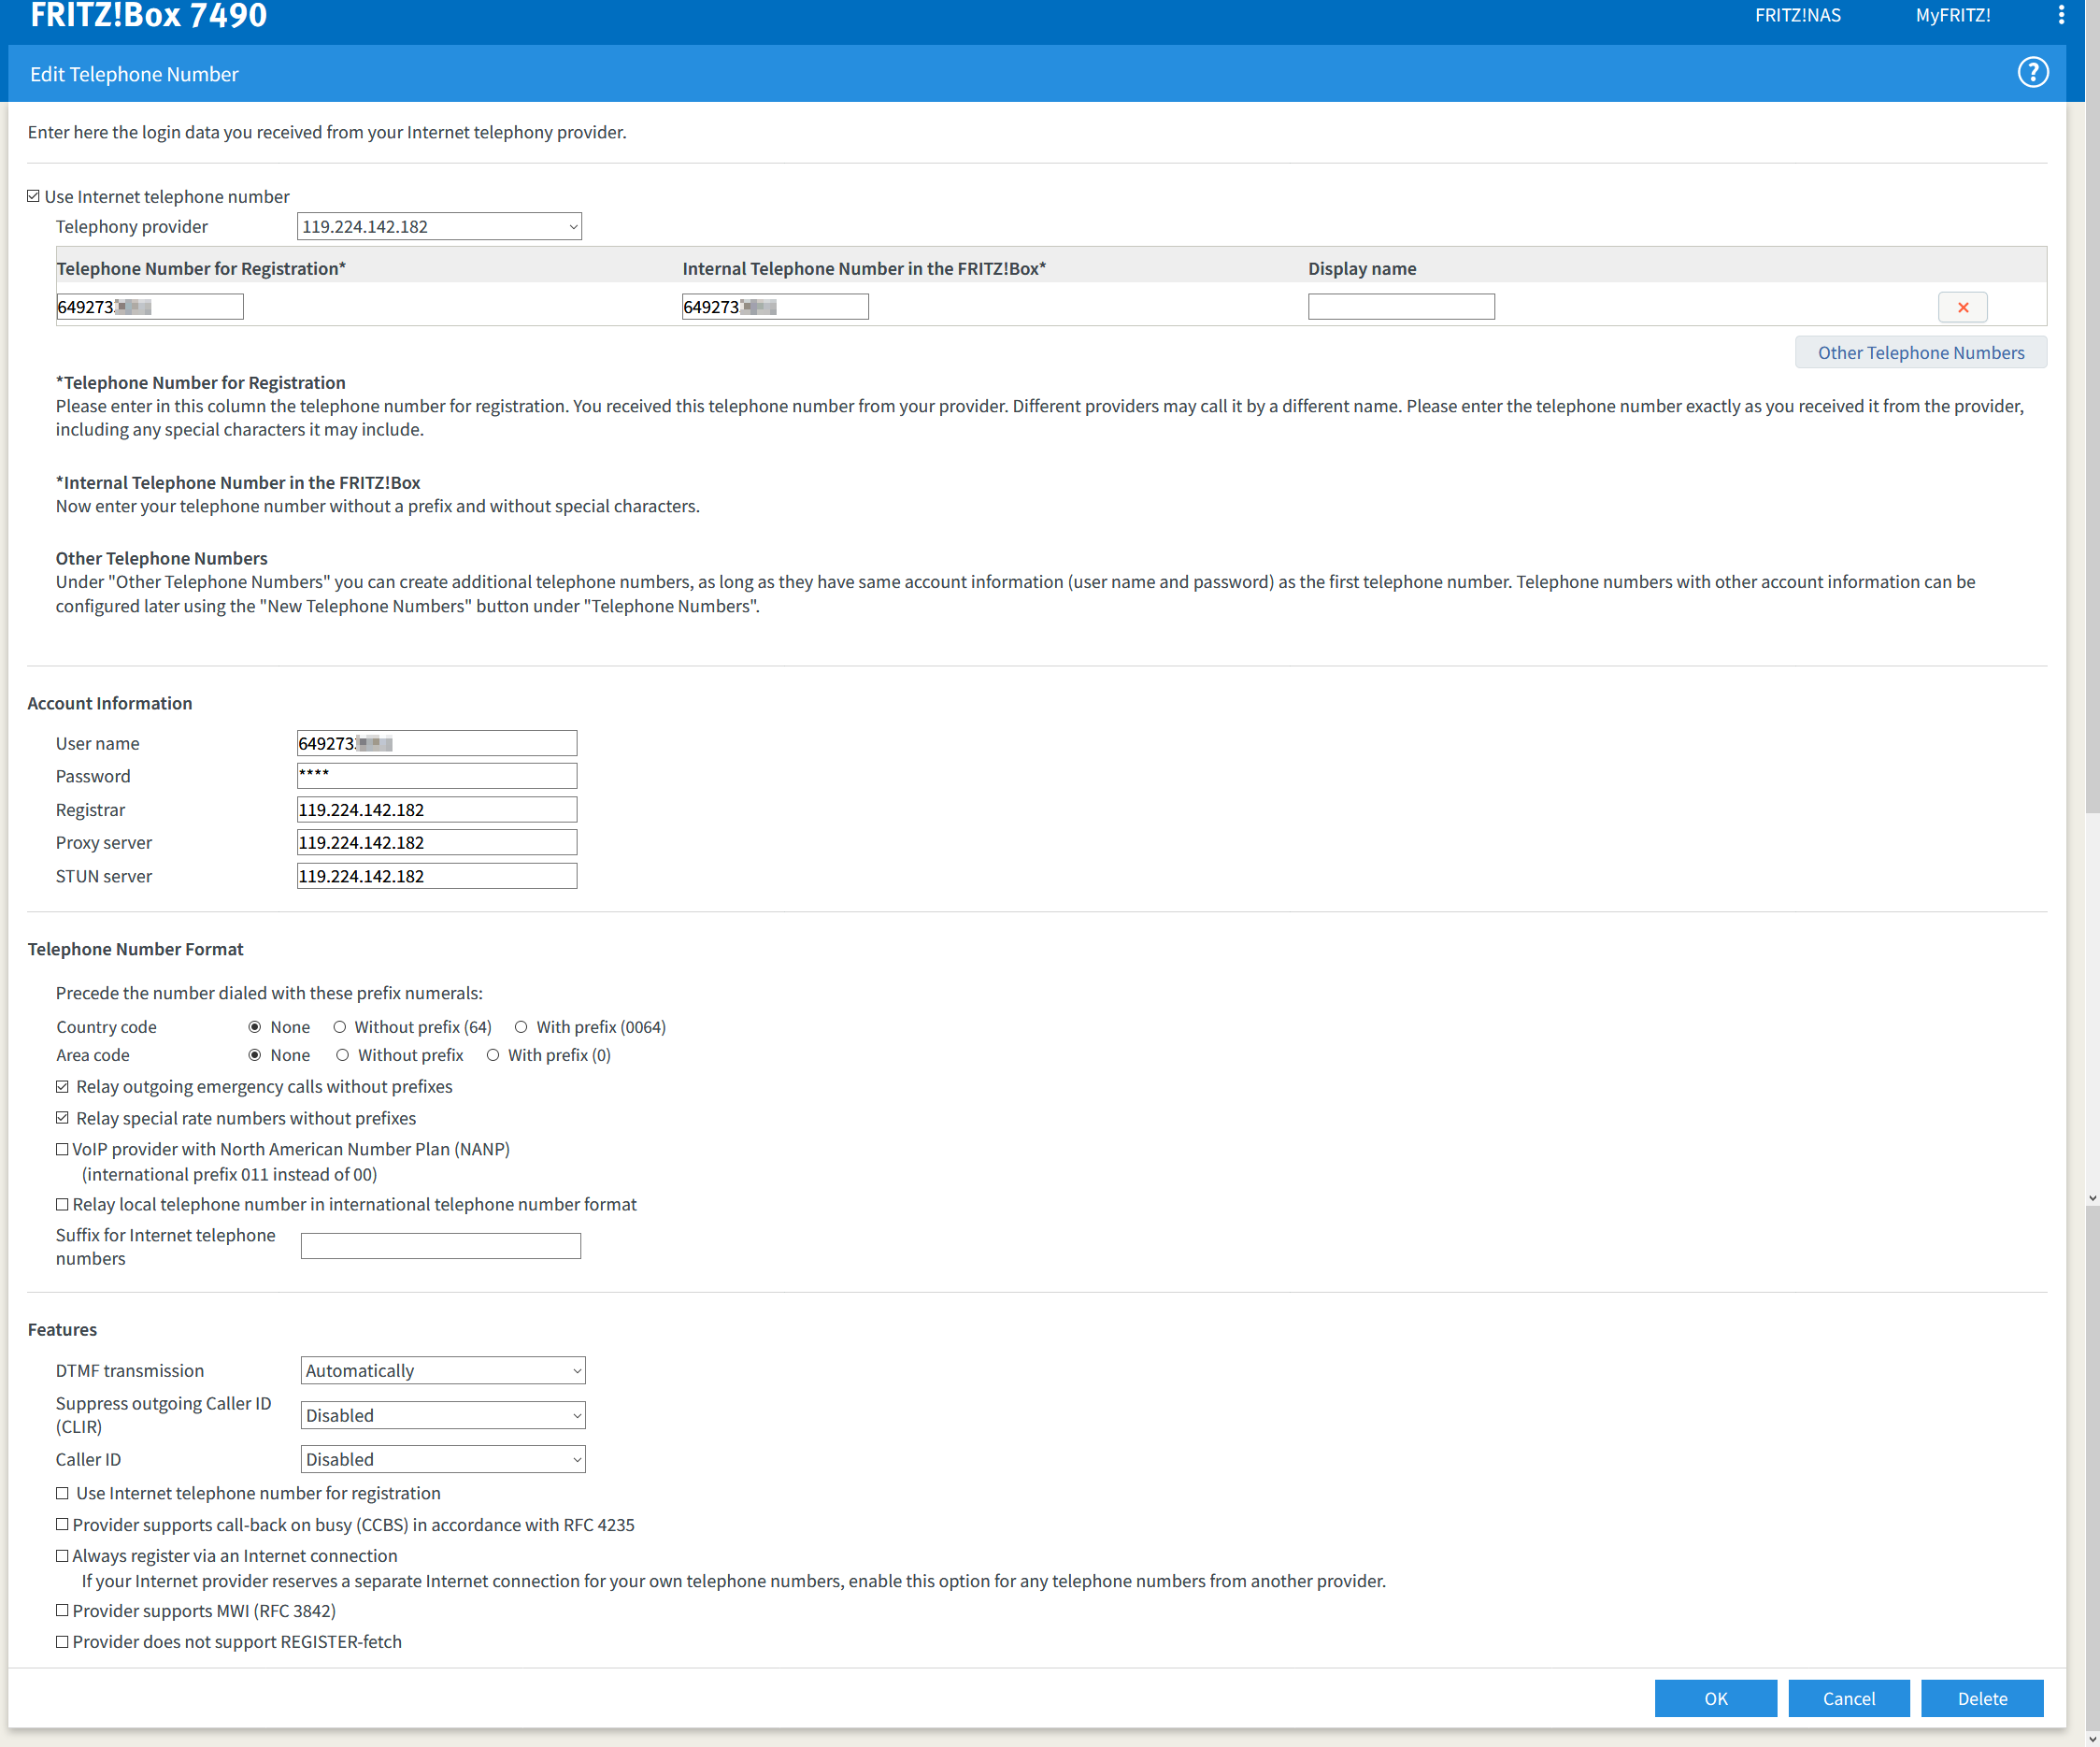Enable Provider supports MWI (RFC 3842)

(x=63, y=1611)
